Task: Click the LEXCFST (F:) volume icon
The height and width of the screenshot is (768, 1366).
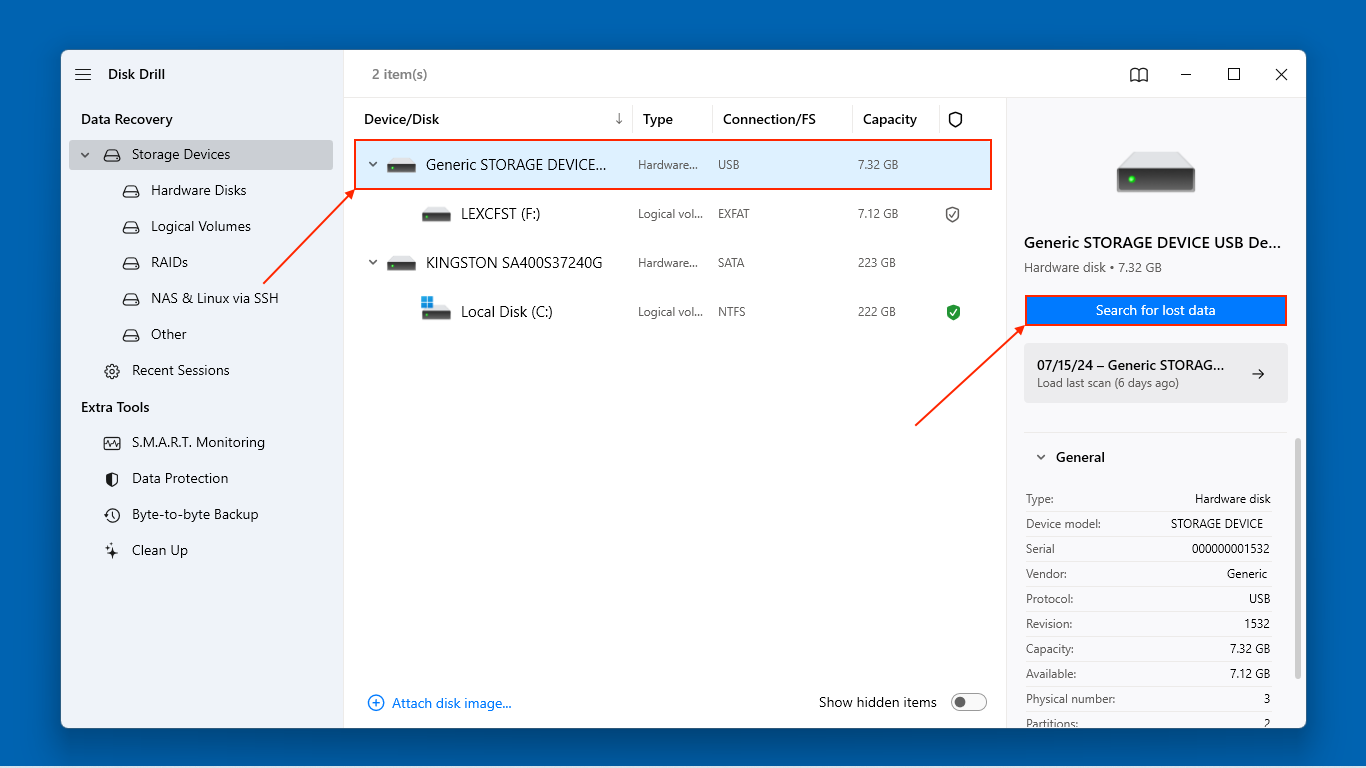Action: point(436,214)
